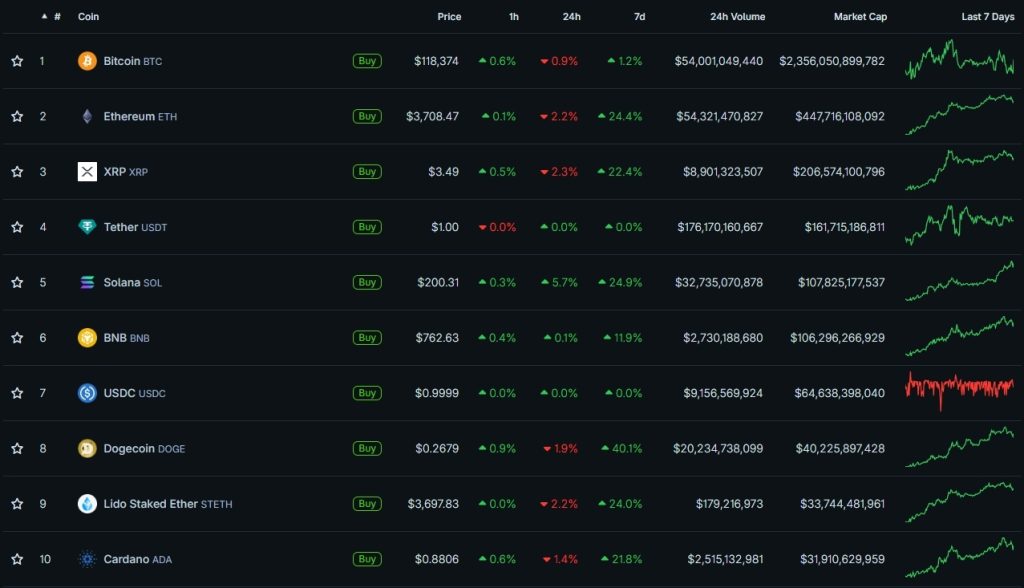The width and height of the screenshot is (1024, 588).
Task: Sort the table by Market Cap header
Action: 859,17
